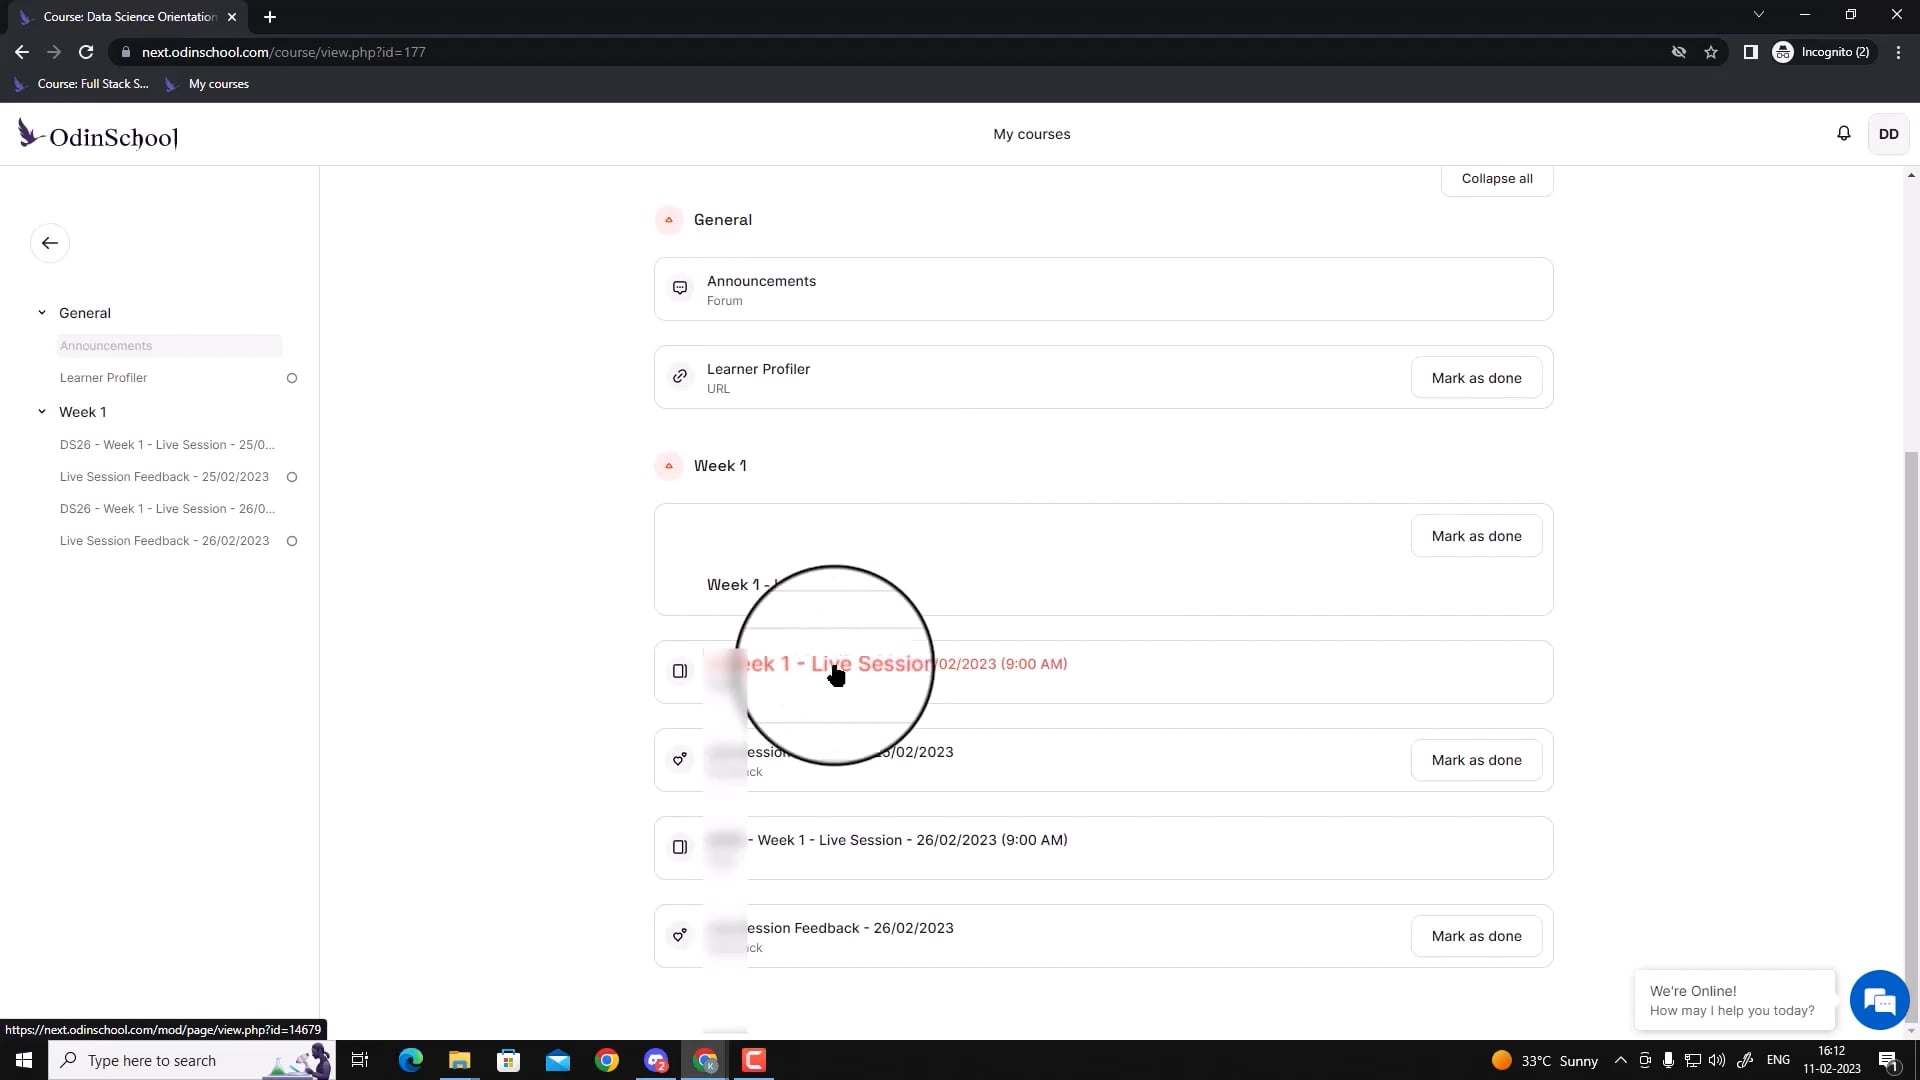Viewport: 1920px width, 1080px height.
Task: Open the chat widget bubble
Action: pyautogui.click(x=1879, y=1000)
